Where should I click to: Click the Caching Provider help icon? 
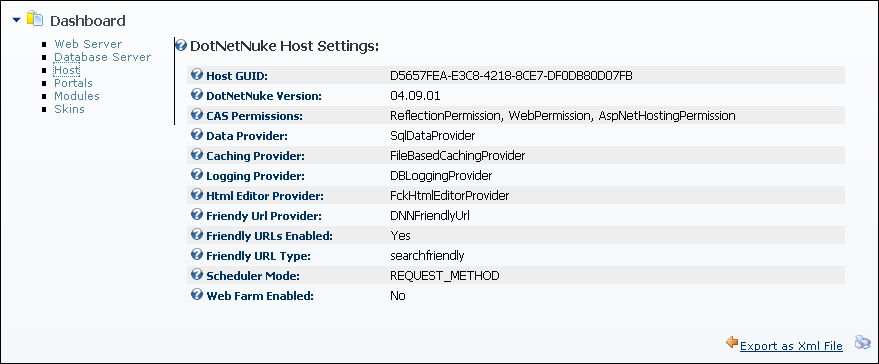point(197,155)
